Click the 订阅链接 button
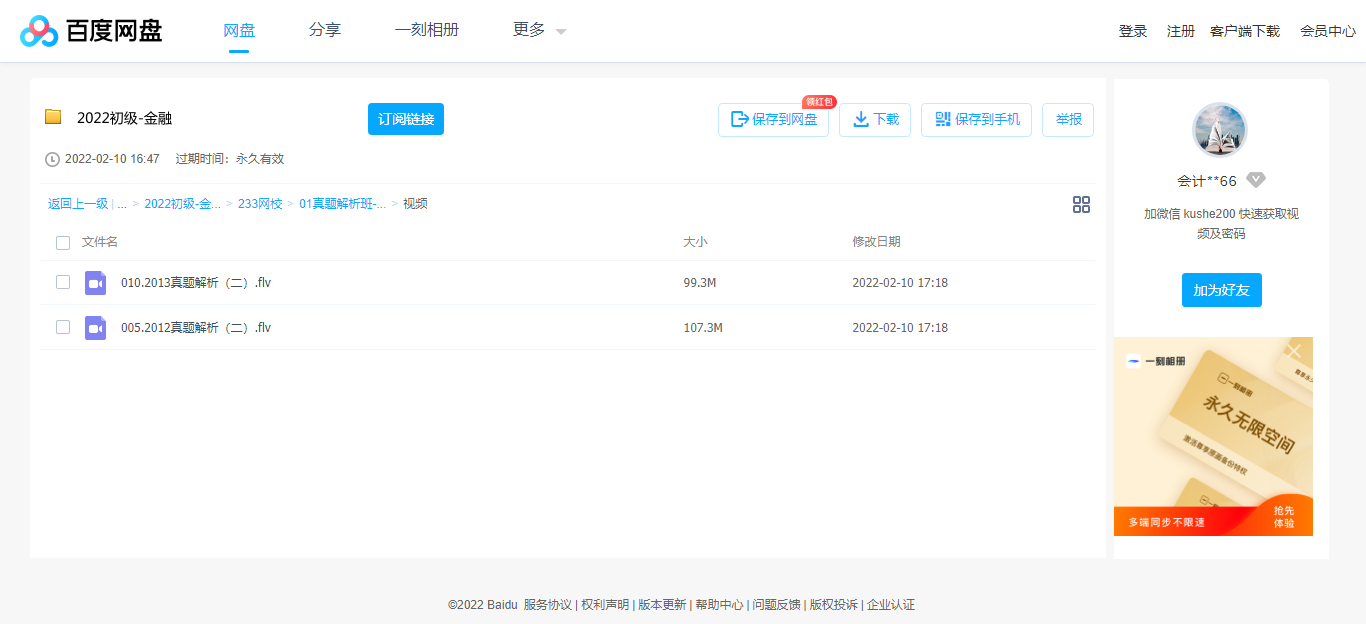Screen dimensions: 1366x624 pos(405,119)
